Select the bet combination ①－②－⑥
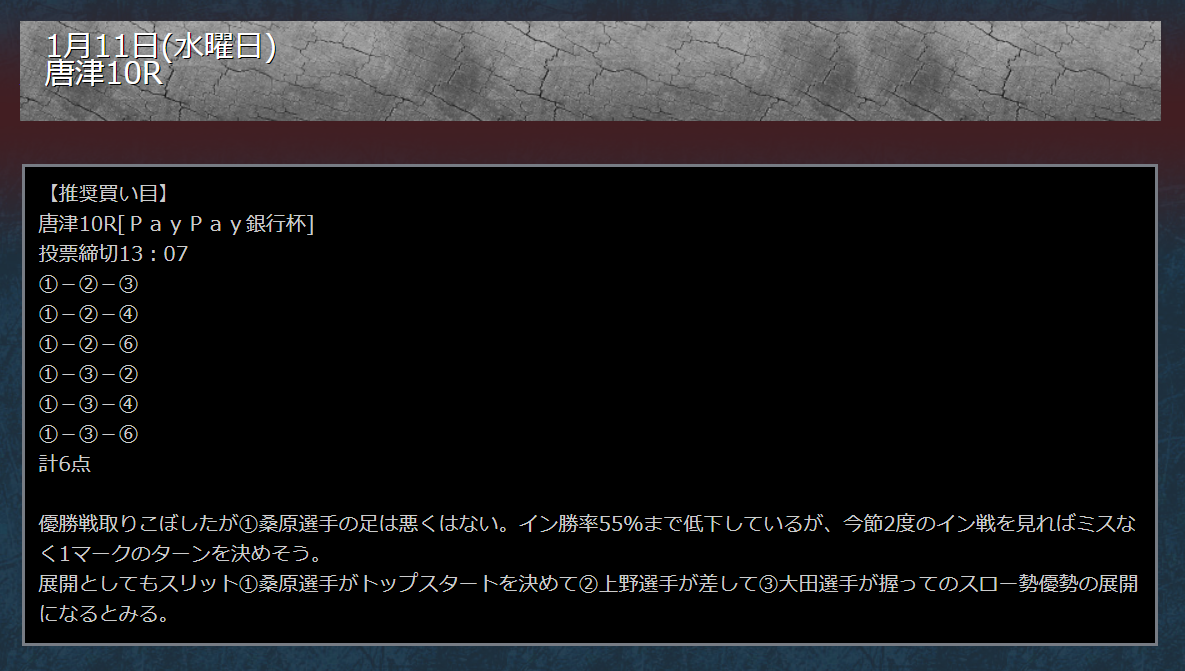1185x671 pixels. (x=88, y=345)
